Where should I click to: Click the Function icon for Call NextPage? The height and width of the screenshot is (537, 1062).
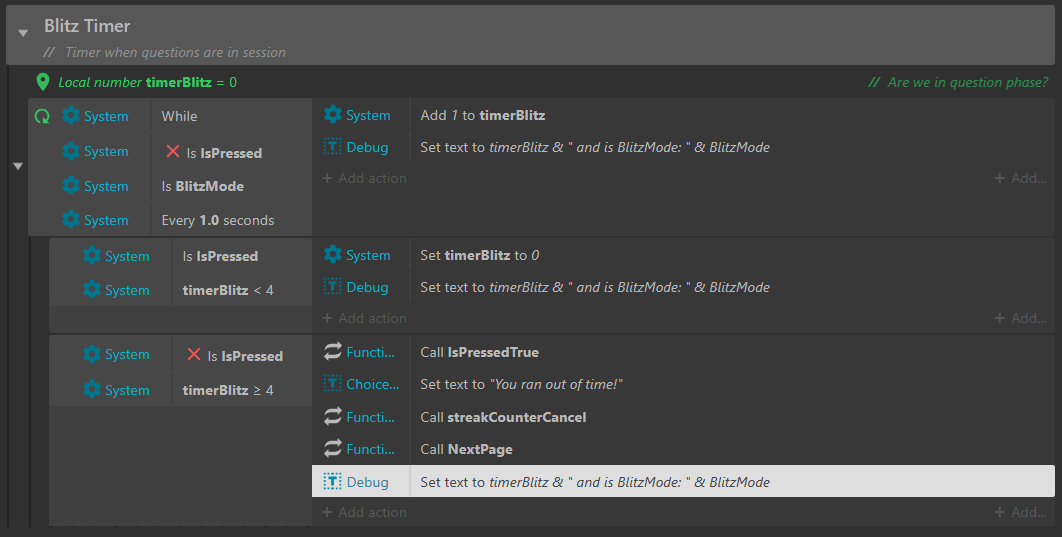[333, 448]
